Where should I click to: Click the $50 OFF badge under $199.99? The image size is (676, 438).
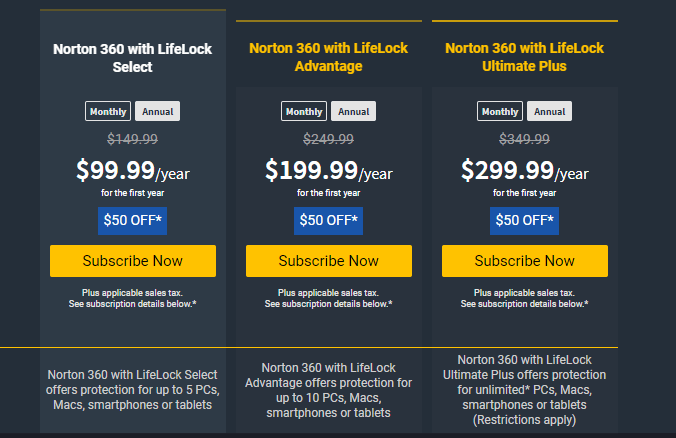[x=329, y=220]
